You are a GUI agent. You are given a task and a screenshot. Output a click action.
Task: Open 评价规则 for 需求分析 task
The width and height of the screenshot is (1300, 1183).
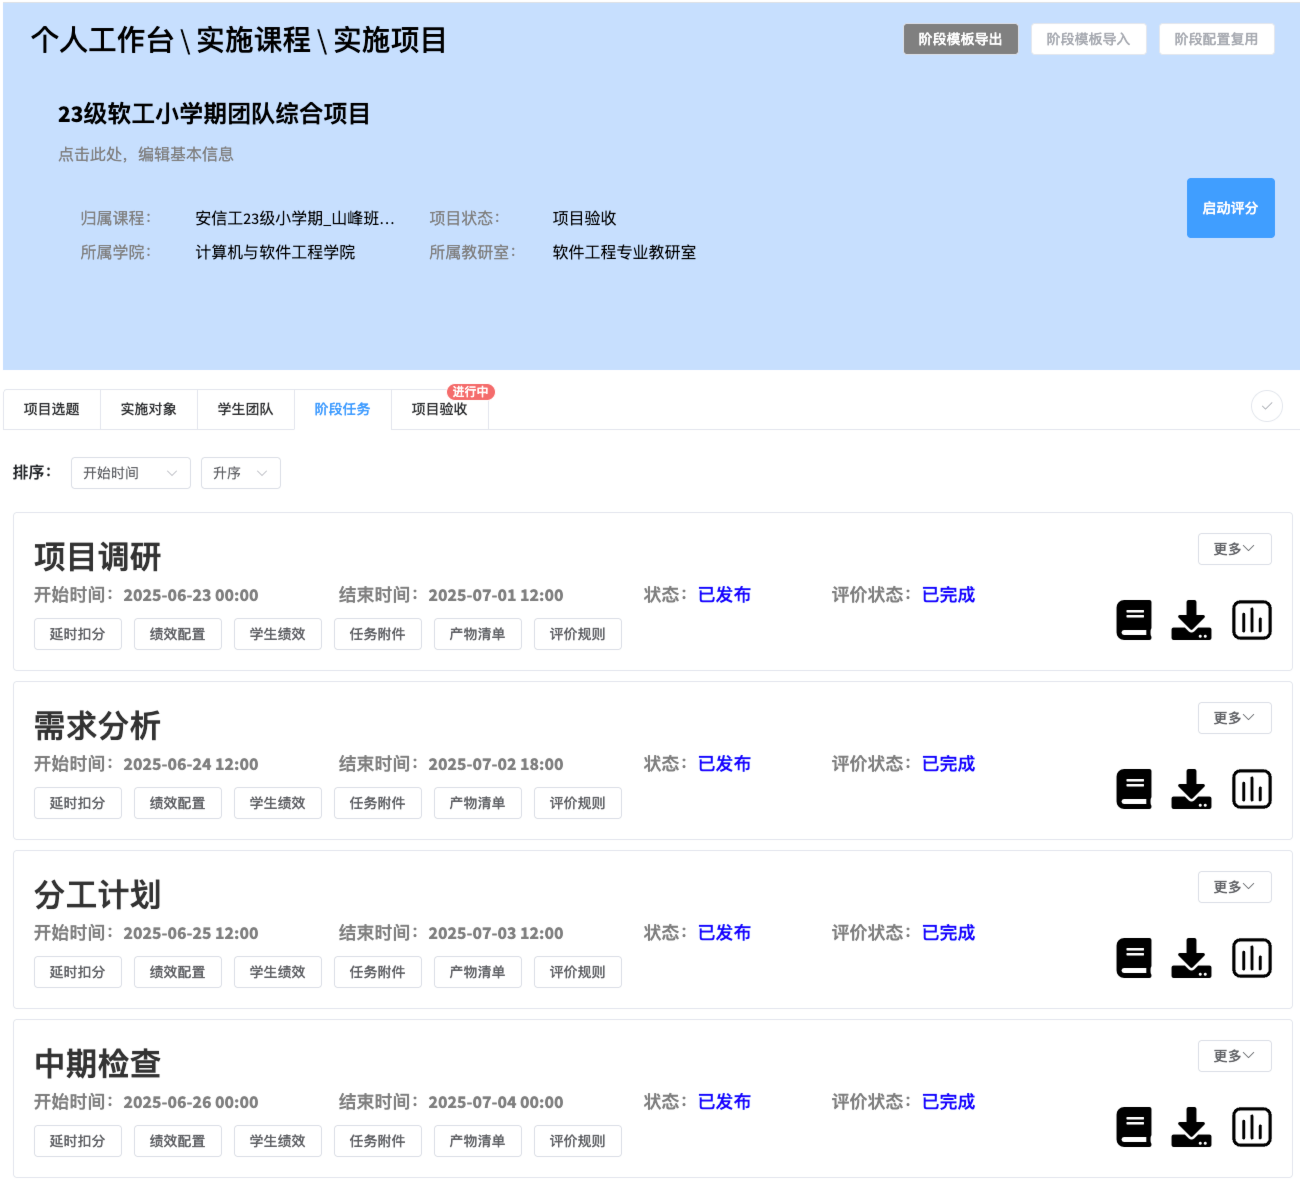(577, 803)
